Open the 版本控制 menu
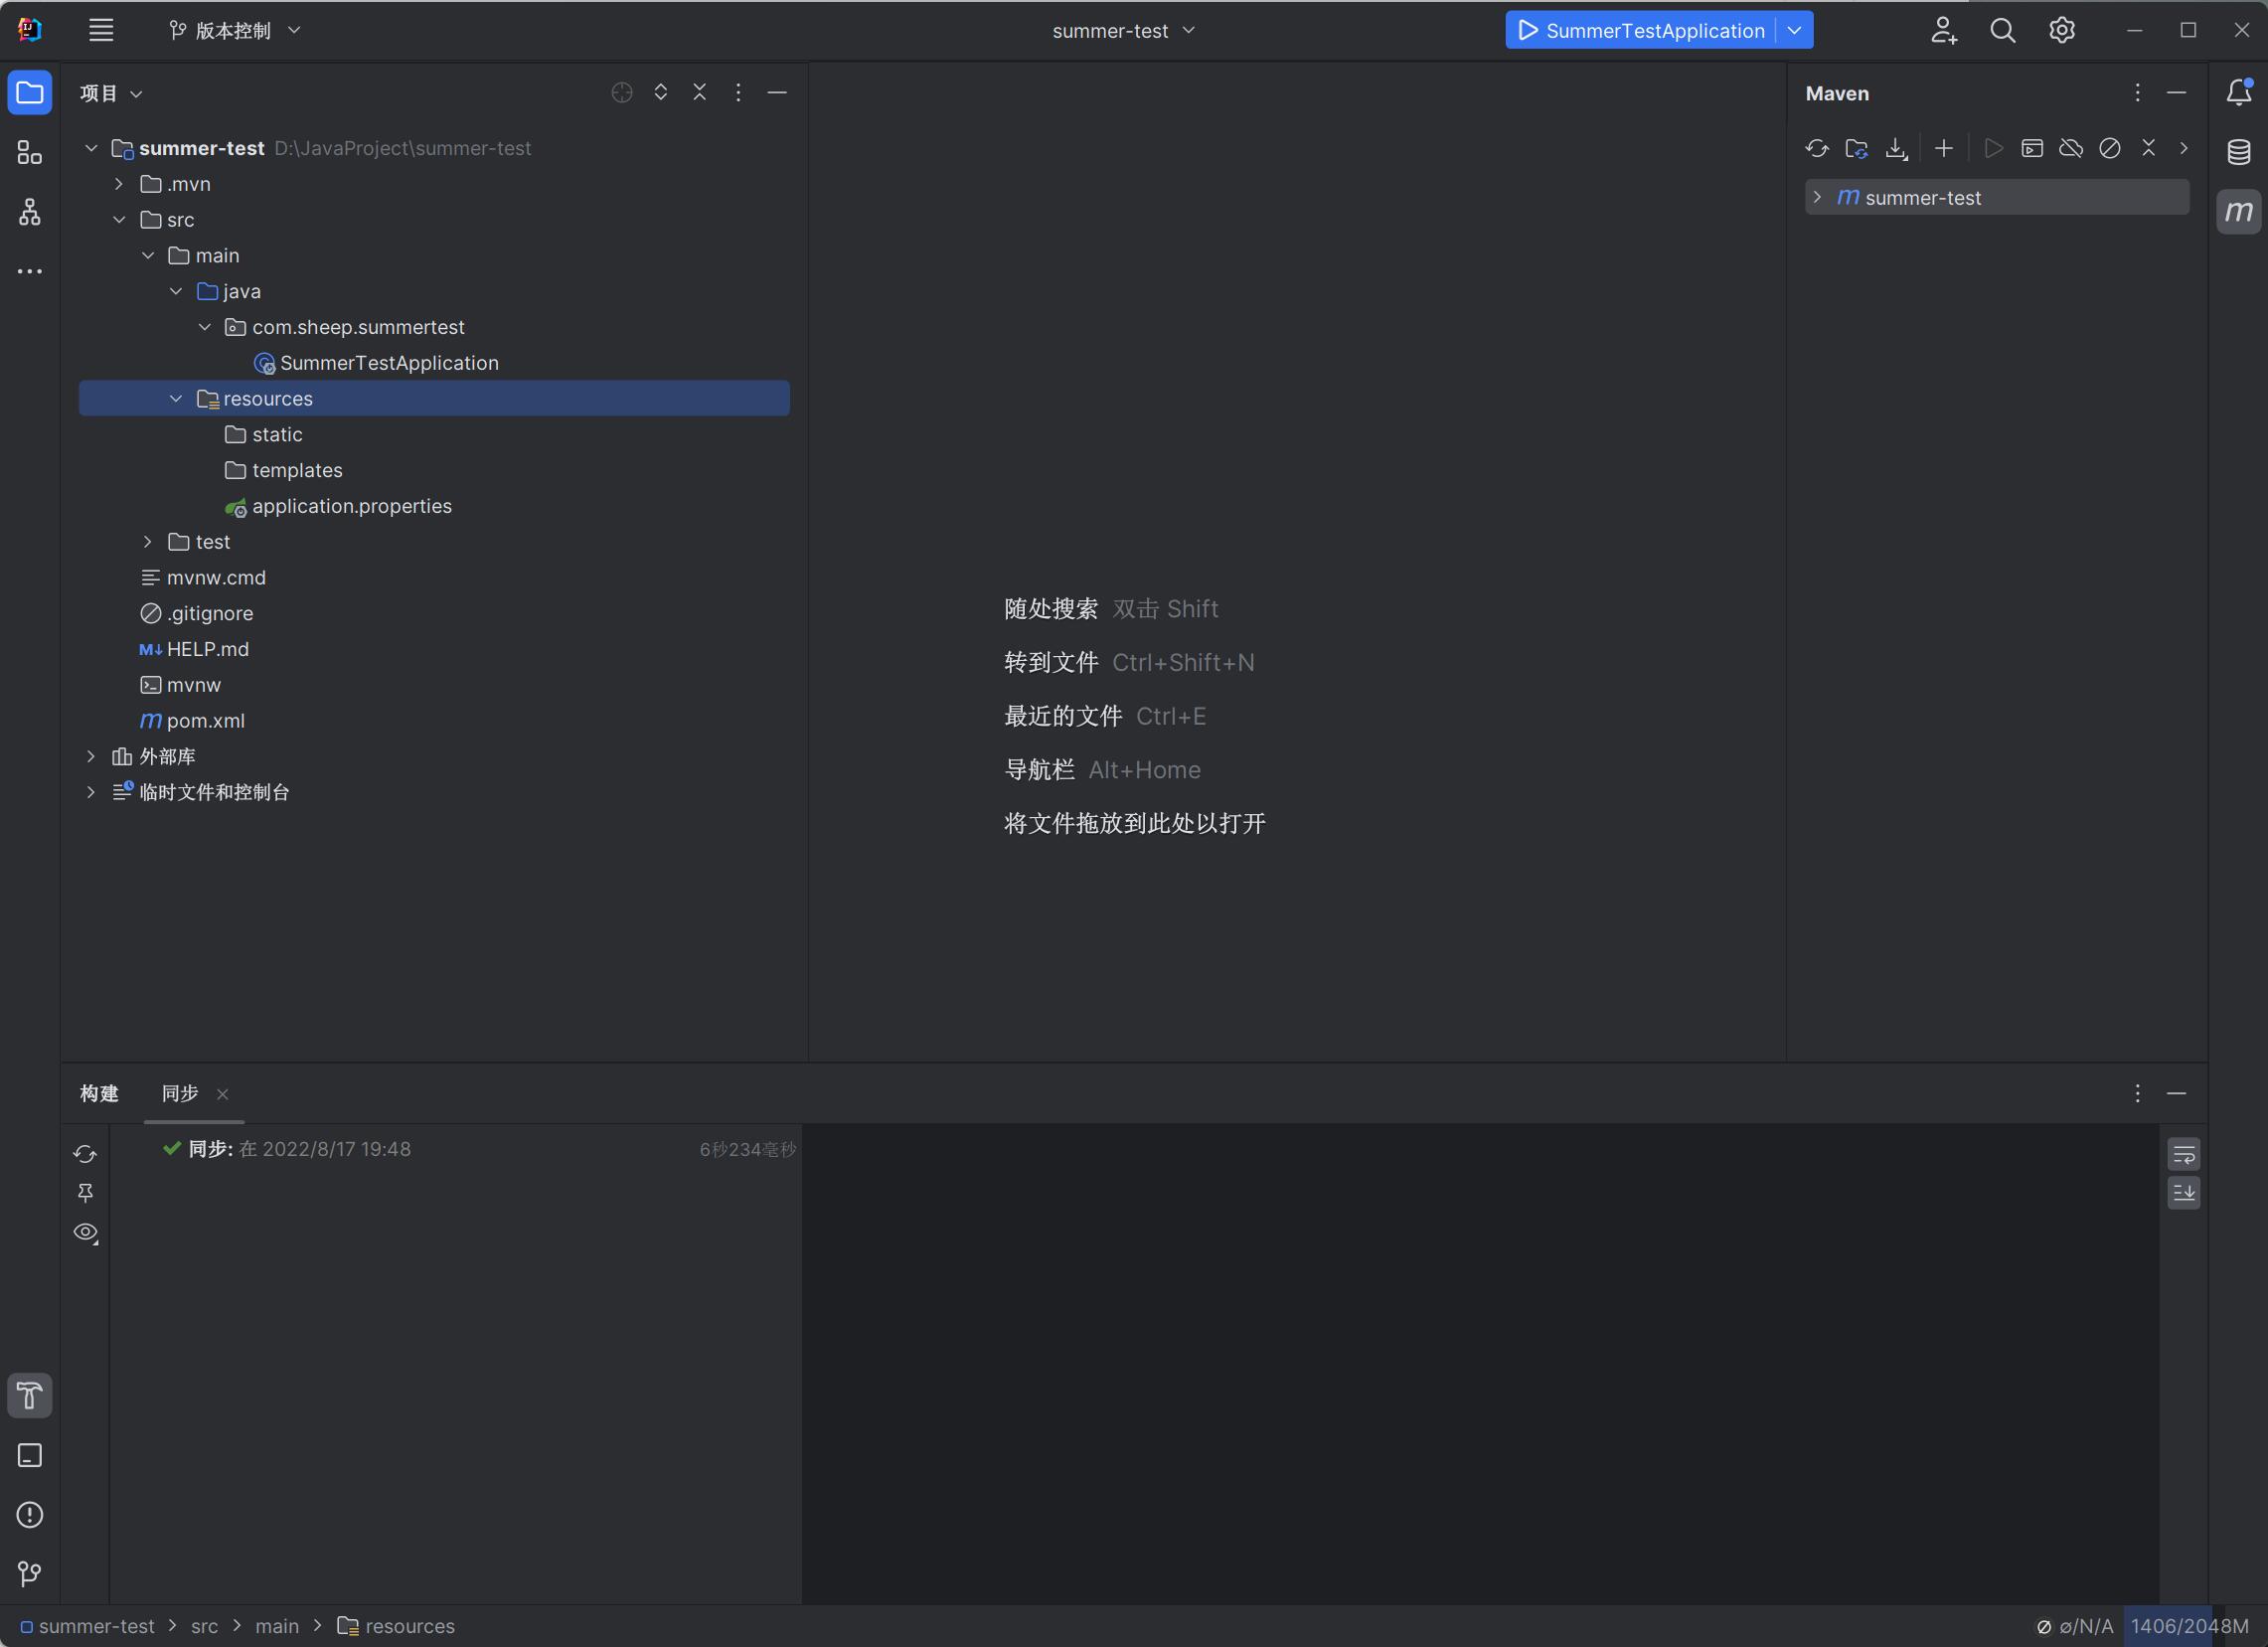 [233, 30]
